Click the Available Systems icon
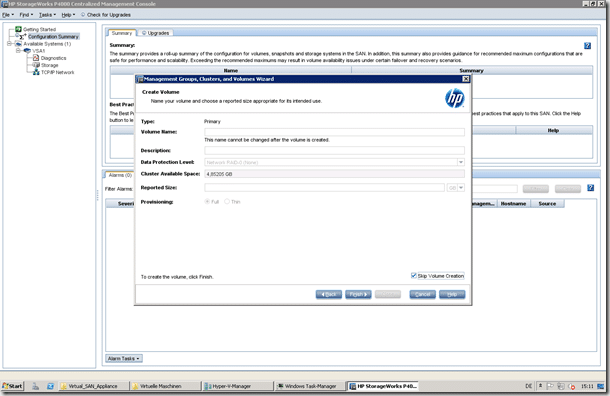The height and width of the screenshot is (396, 610). [x=18, y=44]
